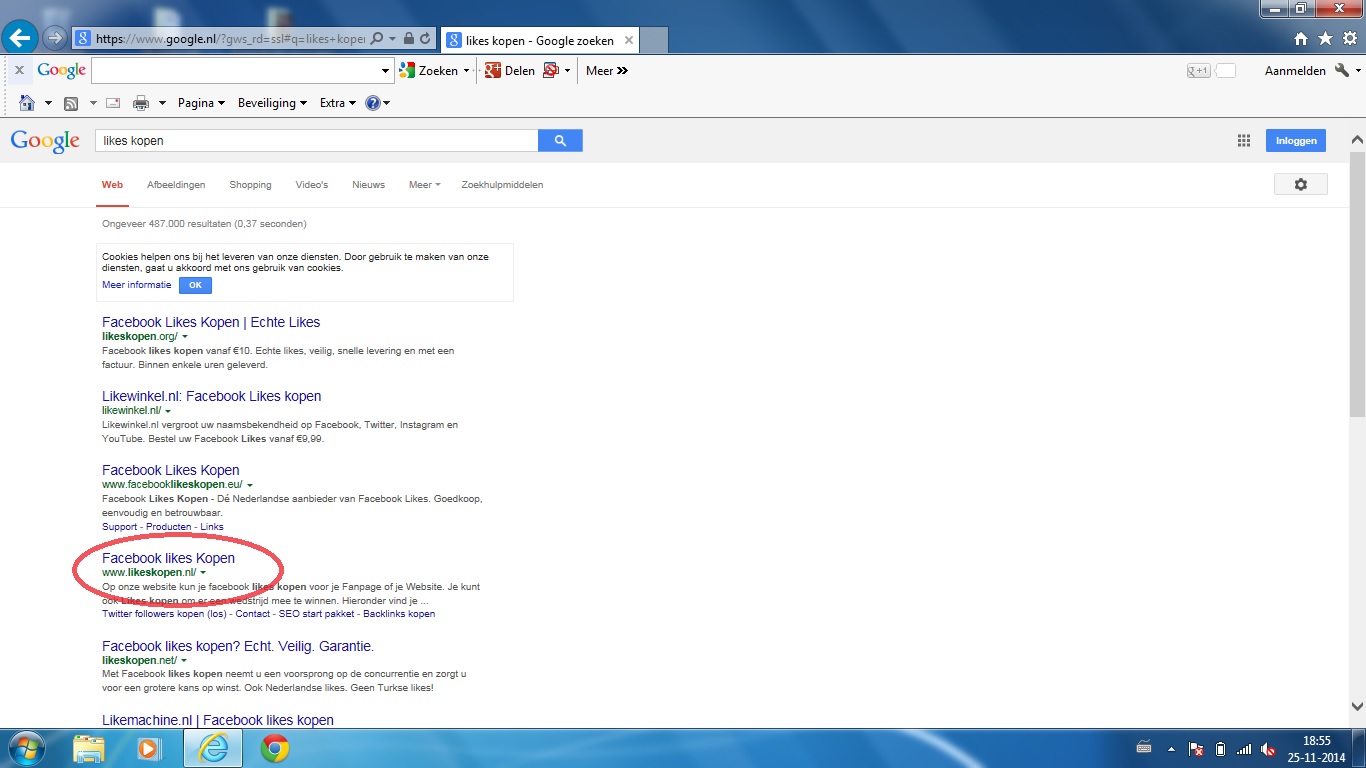Click the padlock security icon in address bar

(x=410, y=39)
